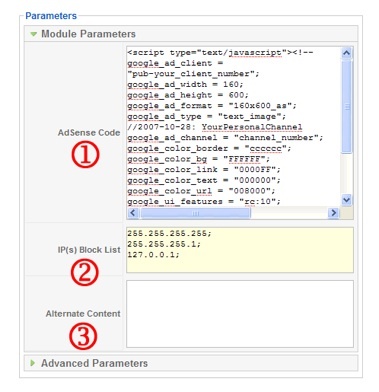Screen dimensions: 379x392
Task: Click the scroll right arrow of AdSense code box
Action: 333,213
